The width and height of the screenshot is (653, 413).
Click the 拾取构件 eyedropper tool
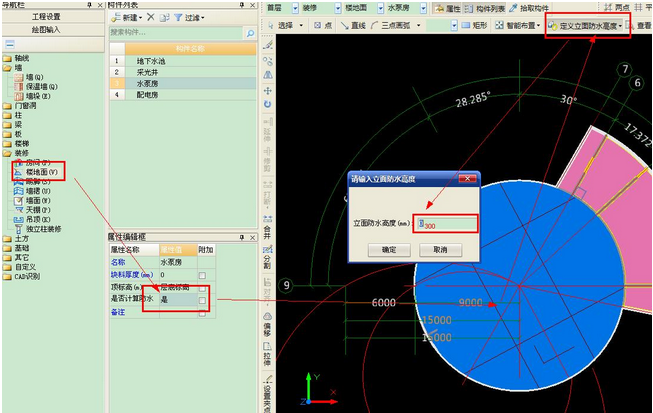[529, 8]
